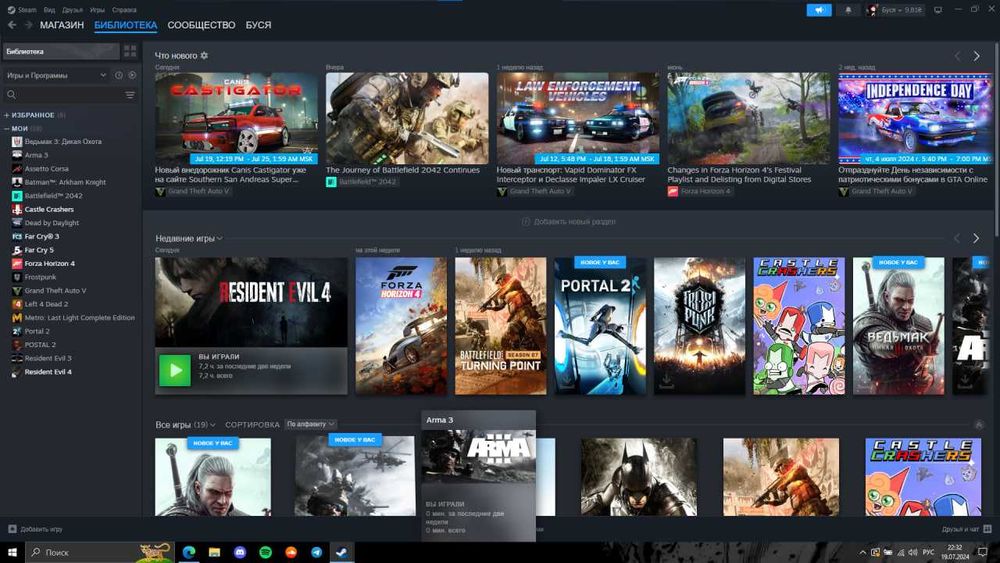The width and height of the screenshot is (1000, 563).
Task: Expand the ИЗБРАННОЕ collection
Action: point(35,115)
